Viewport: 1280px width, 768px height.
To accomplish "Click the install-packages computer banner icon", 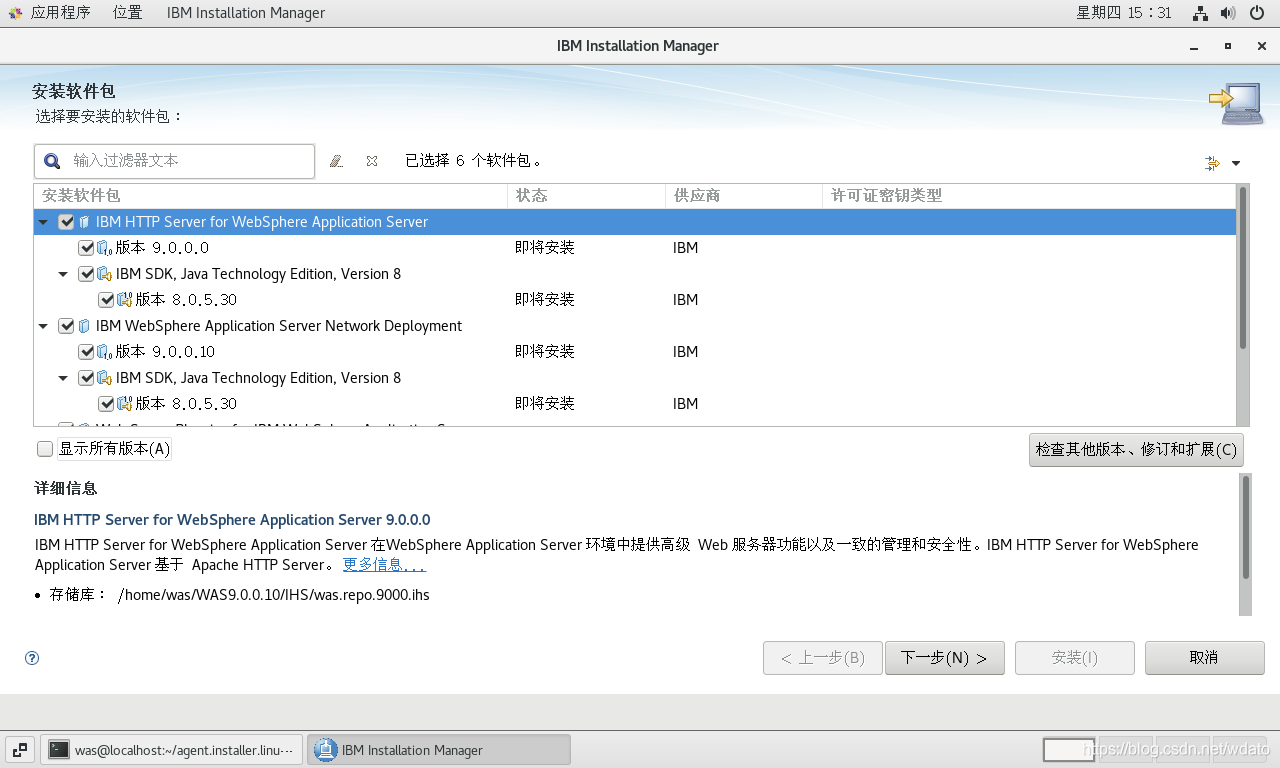I will pyautogui.click(x=1236, y=103).
